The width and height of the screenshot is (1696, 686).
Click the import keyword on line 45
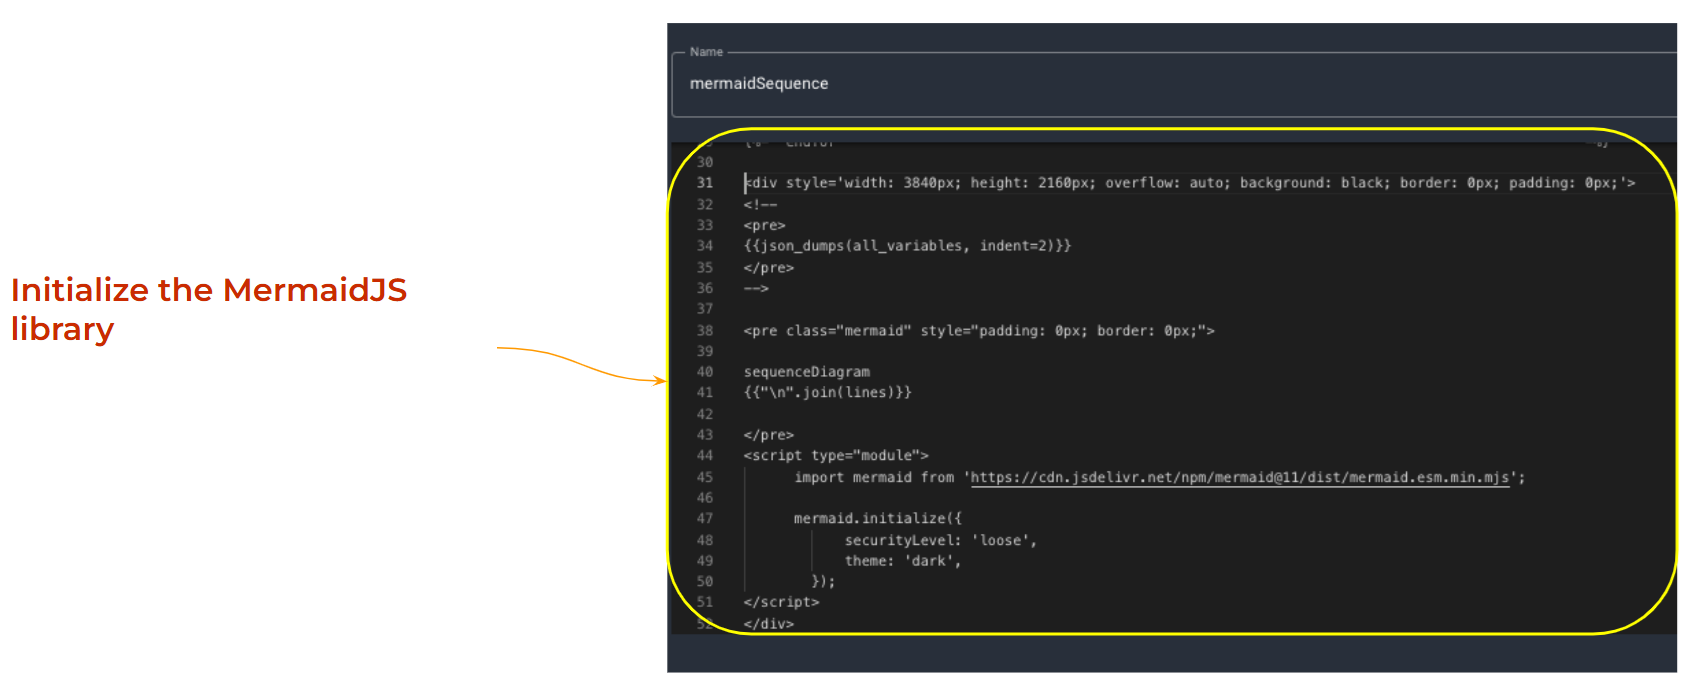coord(819,478)
